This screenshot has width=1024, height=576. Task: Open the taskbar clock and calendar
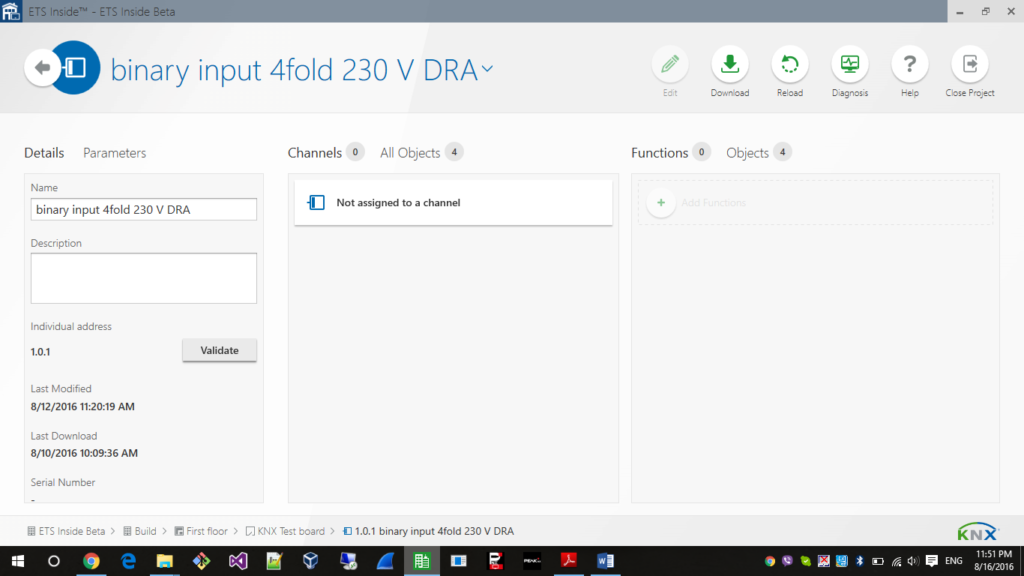coord(993,561)
